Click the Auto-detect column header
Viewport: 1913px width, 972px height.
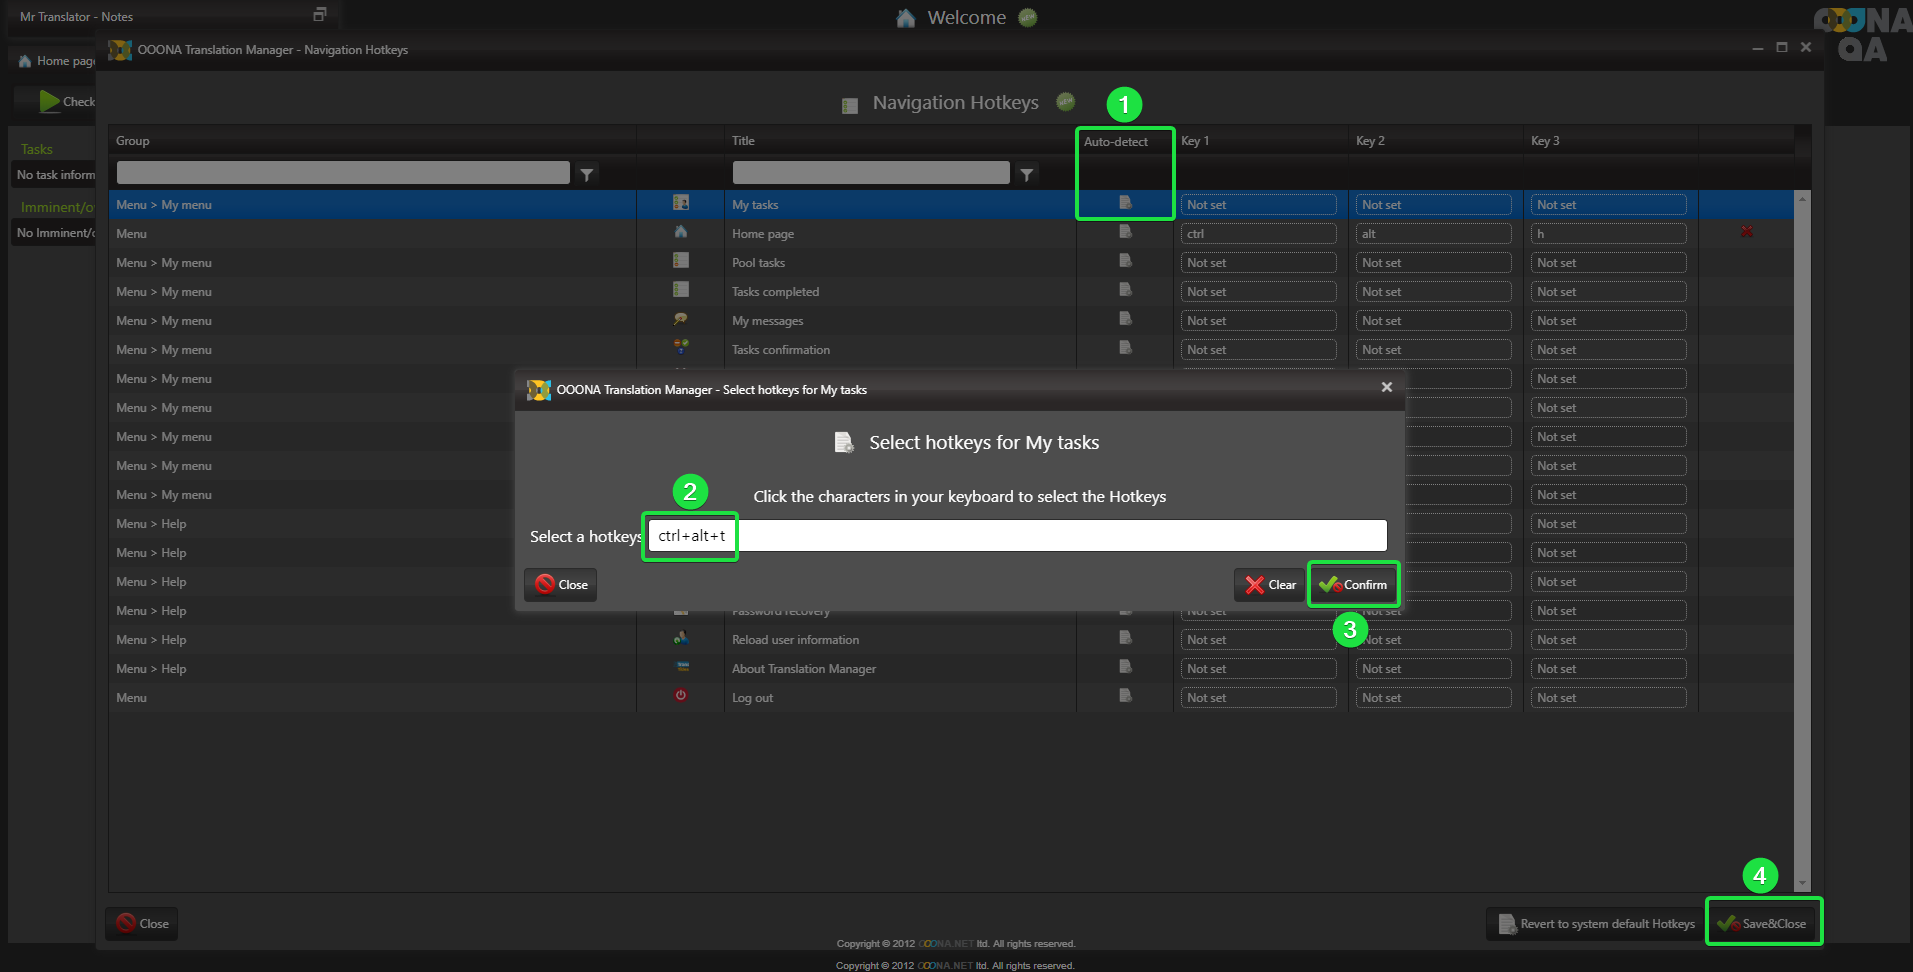(1116, 142)
